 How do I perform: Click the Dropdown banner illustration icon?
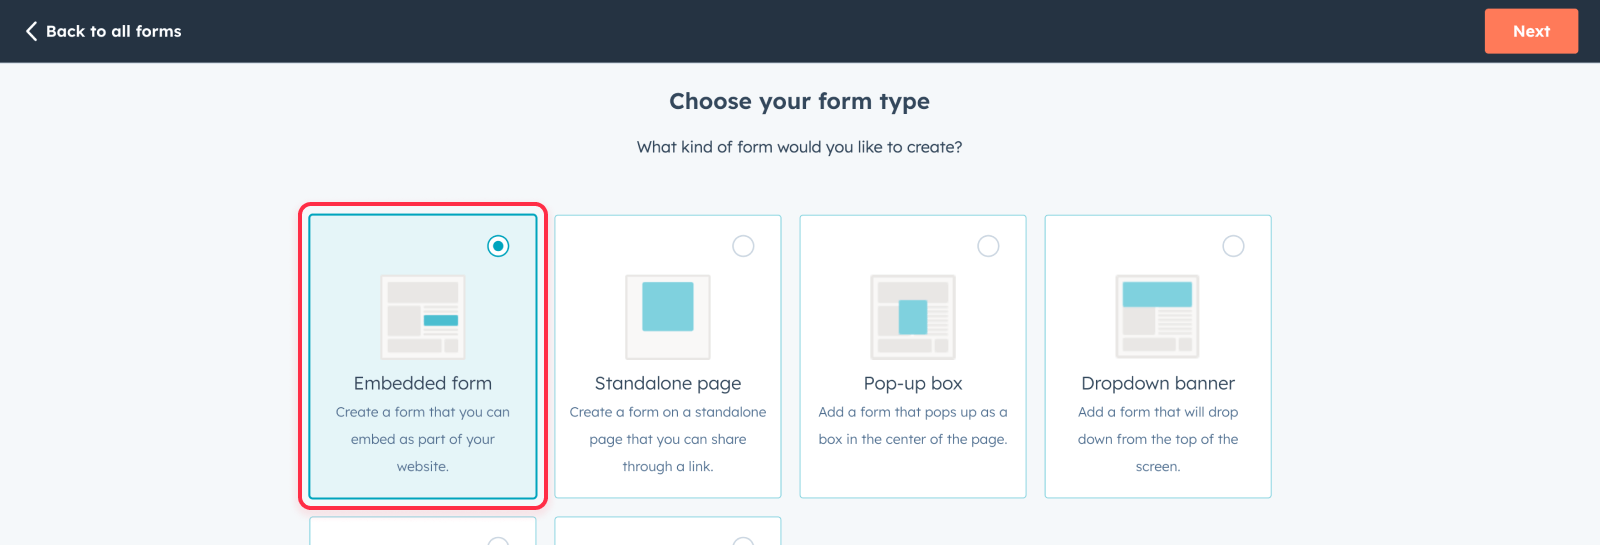1158,317
